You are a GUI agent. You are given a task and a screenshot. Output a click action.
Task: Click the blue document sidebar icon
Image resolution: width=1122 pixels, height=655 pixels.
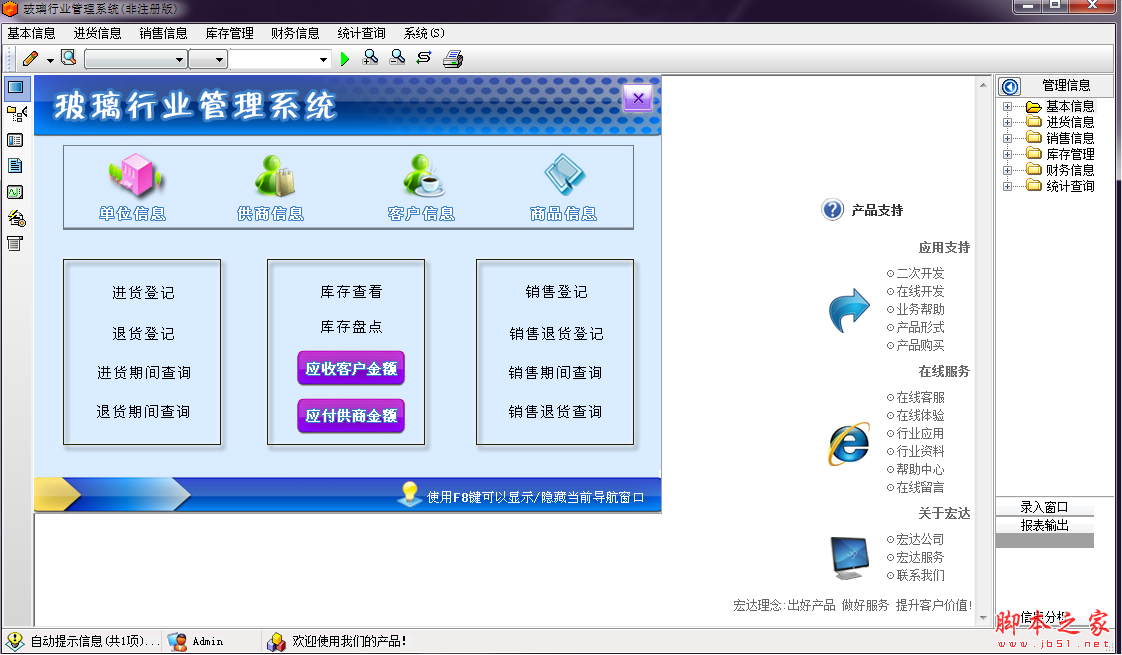click(15, 166)
